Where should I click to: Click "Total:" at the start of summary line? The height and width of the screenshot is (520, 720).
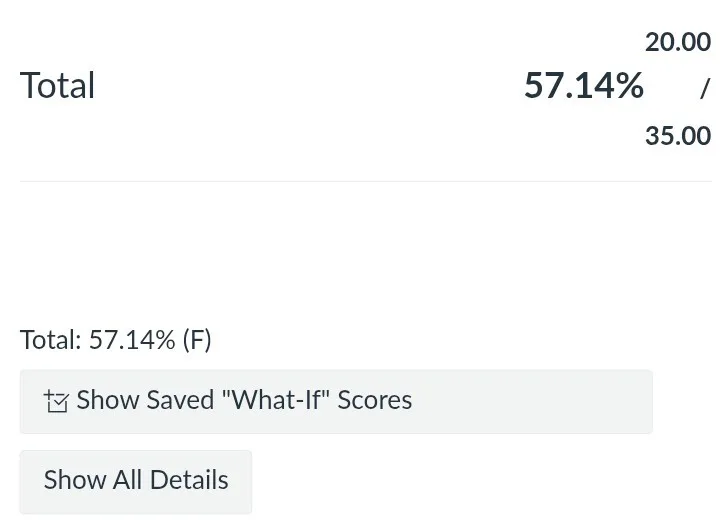click(x=51, y=340)
